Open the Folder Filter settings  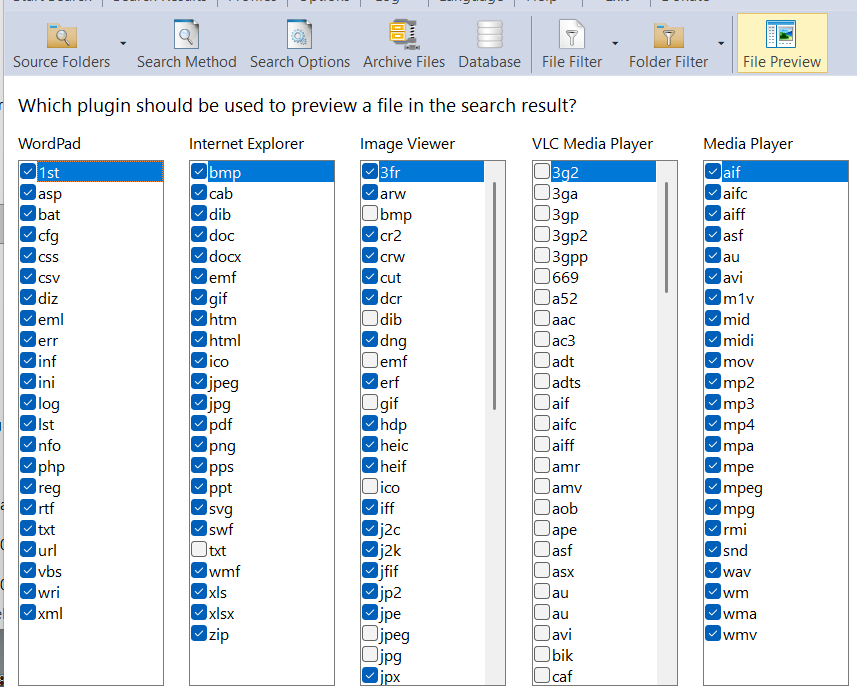668,46
